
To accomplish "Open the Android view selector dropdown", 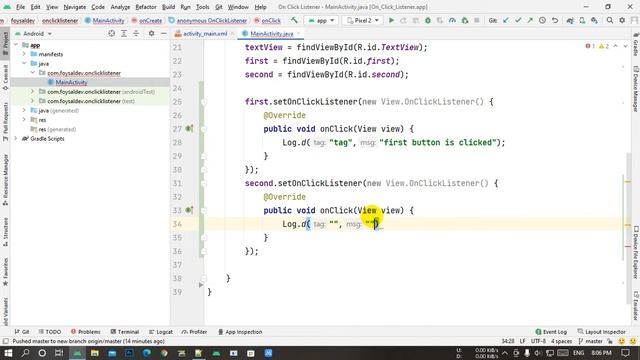I will [33, 33].
